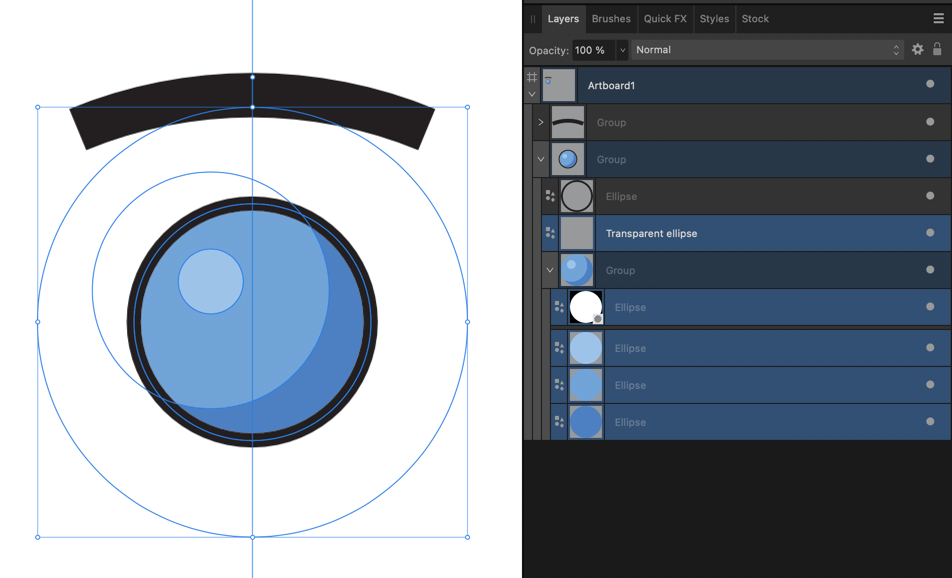Toggle visibility of the Transparent ellipse layer
Image resolution: width=952 pixels, height=578 pixels.
929,233
